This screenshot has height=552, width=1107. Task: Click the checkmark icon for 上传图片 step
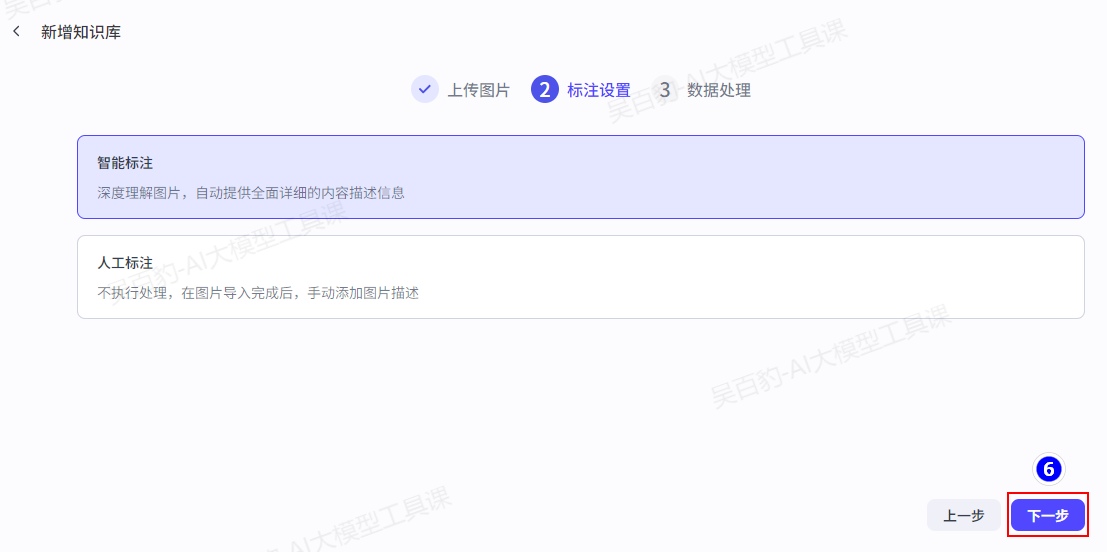425,90
